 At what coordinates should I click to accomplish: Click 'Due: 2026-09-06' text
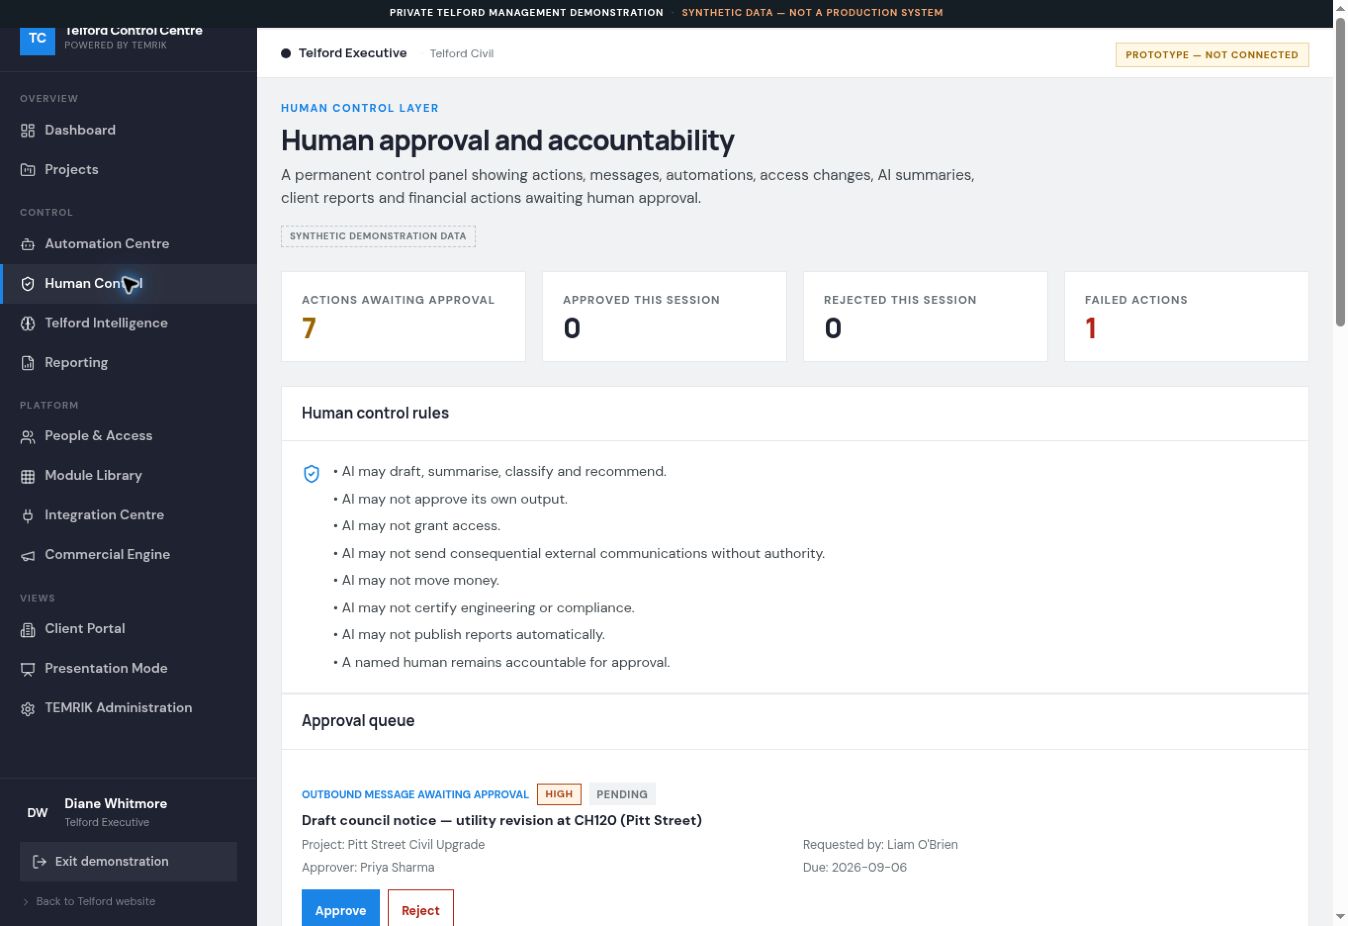click(x=855, y=868)
